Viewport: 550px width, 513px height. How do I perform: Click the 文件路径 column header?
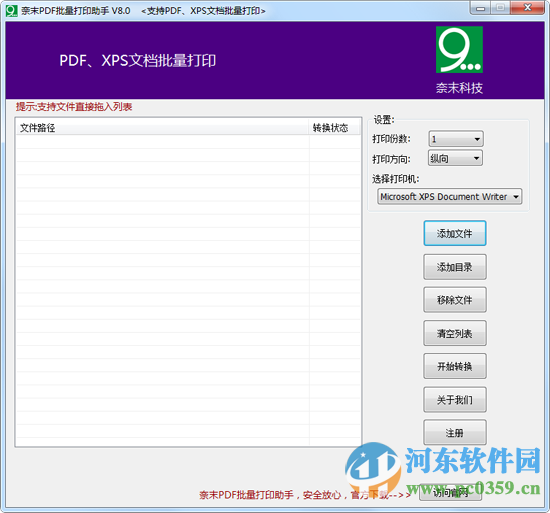point(162,128)
